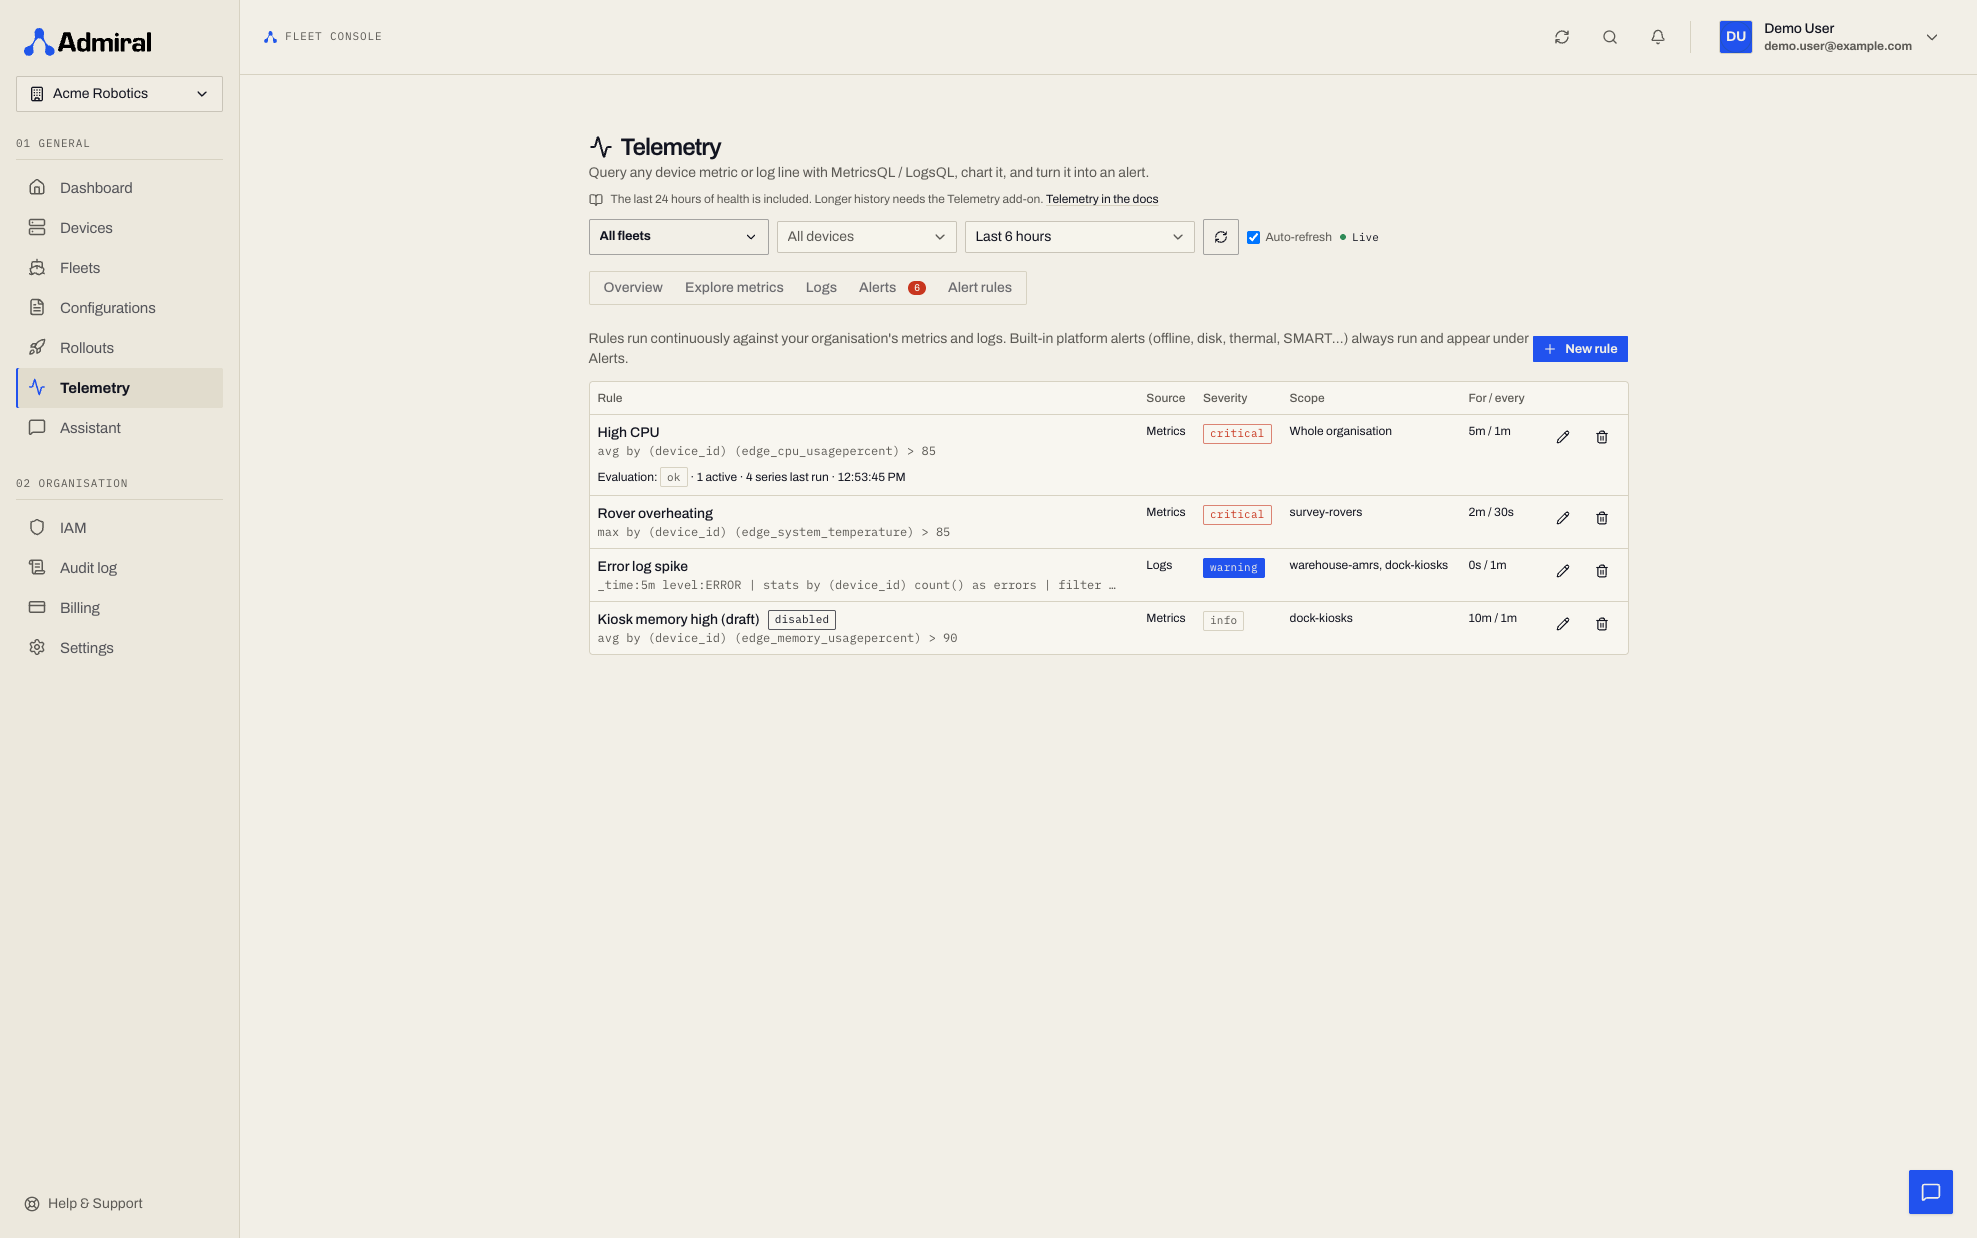Open the notifications bell

1658,37
